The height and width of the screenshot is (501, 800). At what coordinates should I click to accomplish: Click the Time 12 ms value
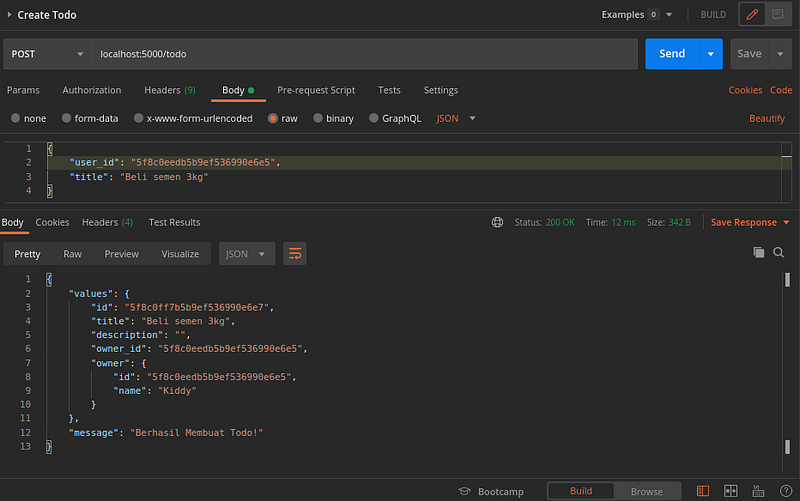[623, 222]
